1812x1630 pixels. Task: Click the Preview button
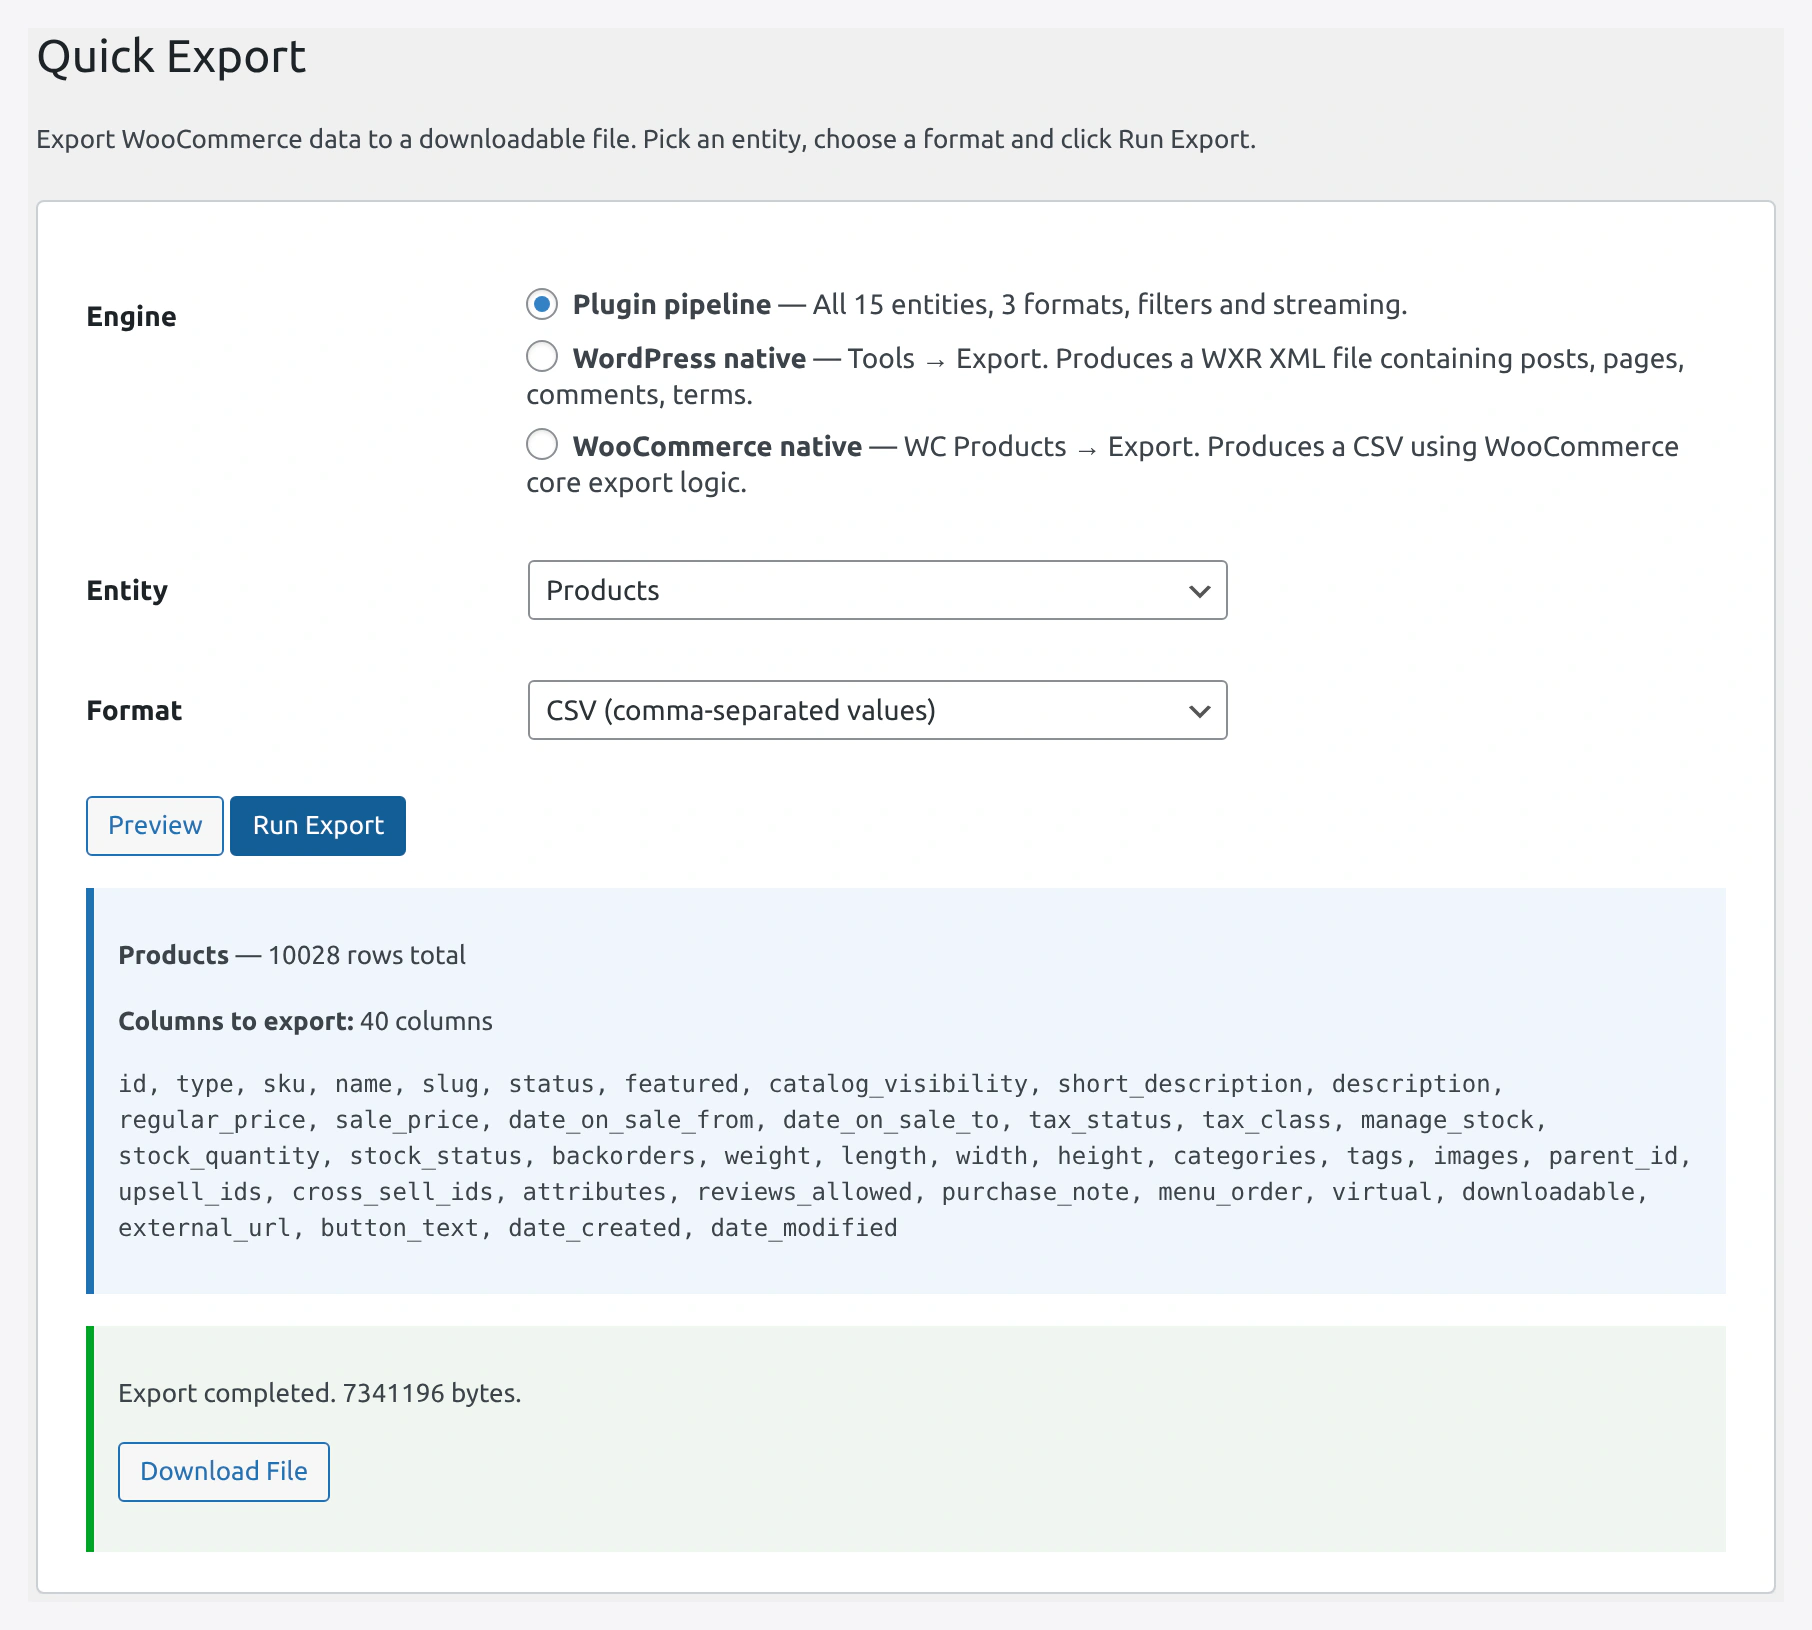coord(155,826)
